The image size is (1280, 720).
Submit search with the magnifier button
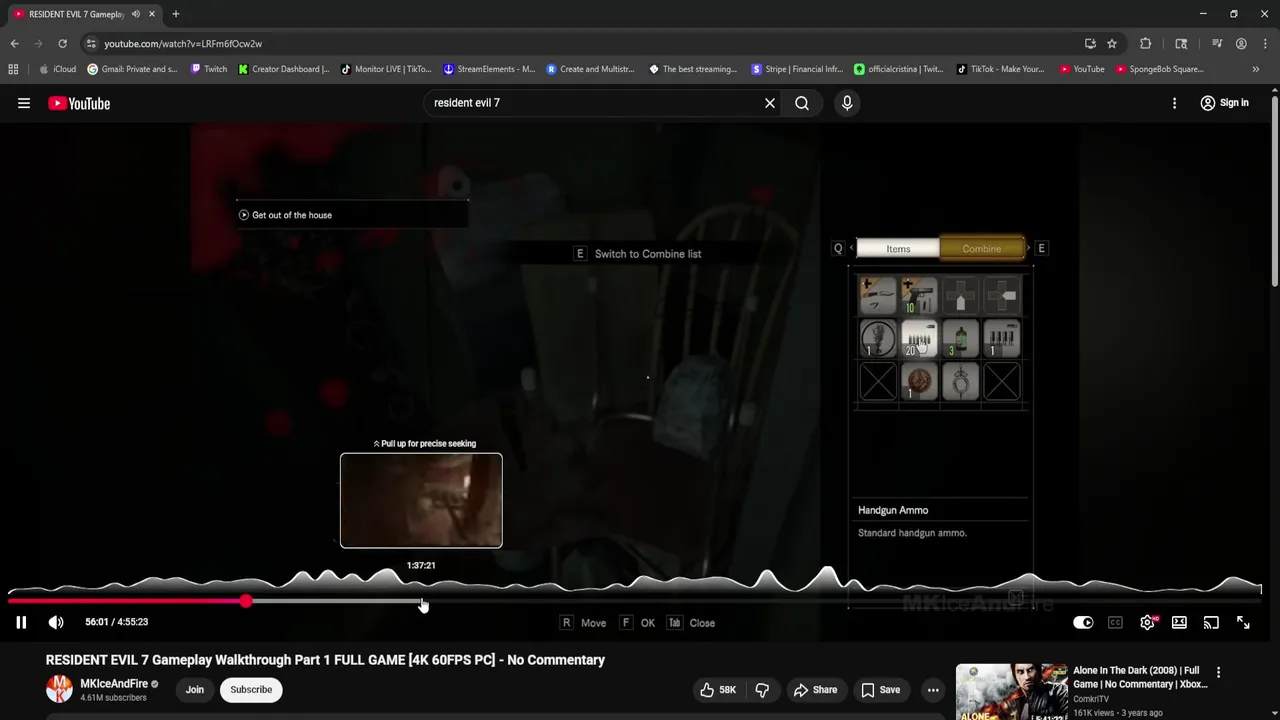coord(802,103)
